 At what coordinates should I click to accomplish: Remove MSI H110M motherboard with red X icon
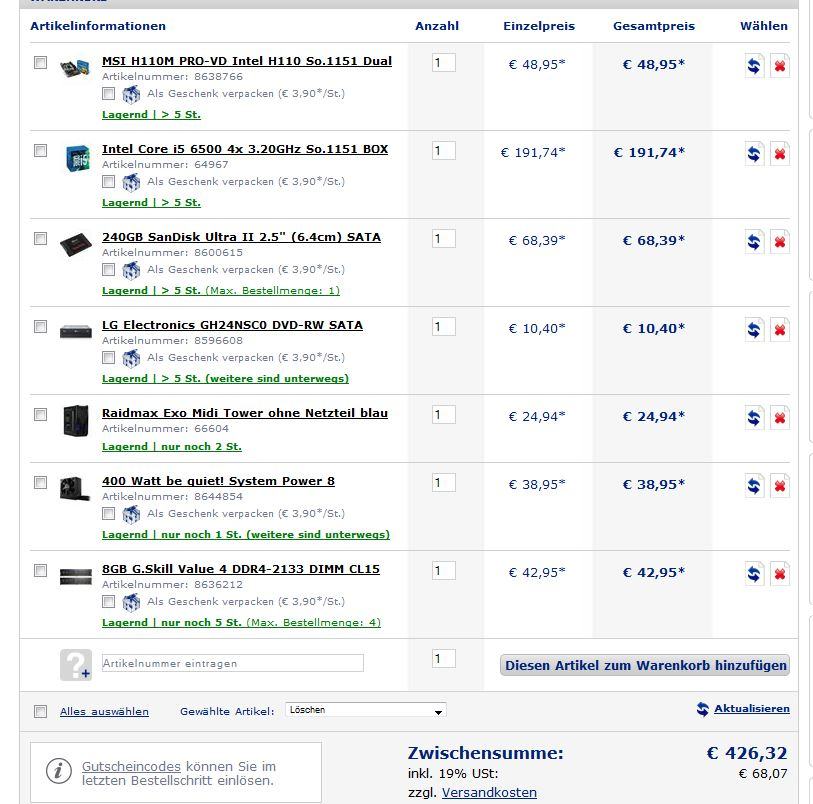coord(779,66)
